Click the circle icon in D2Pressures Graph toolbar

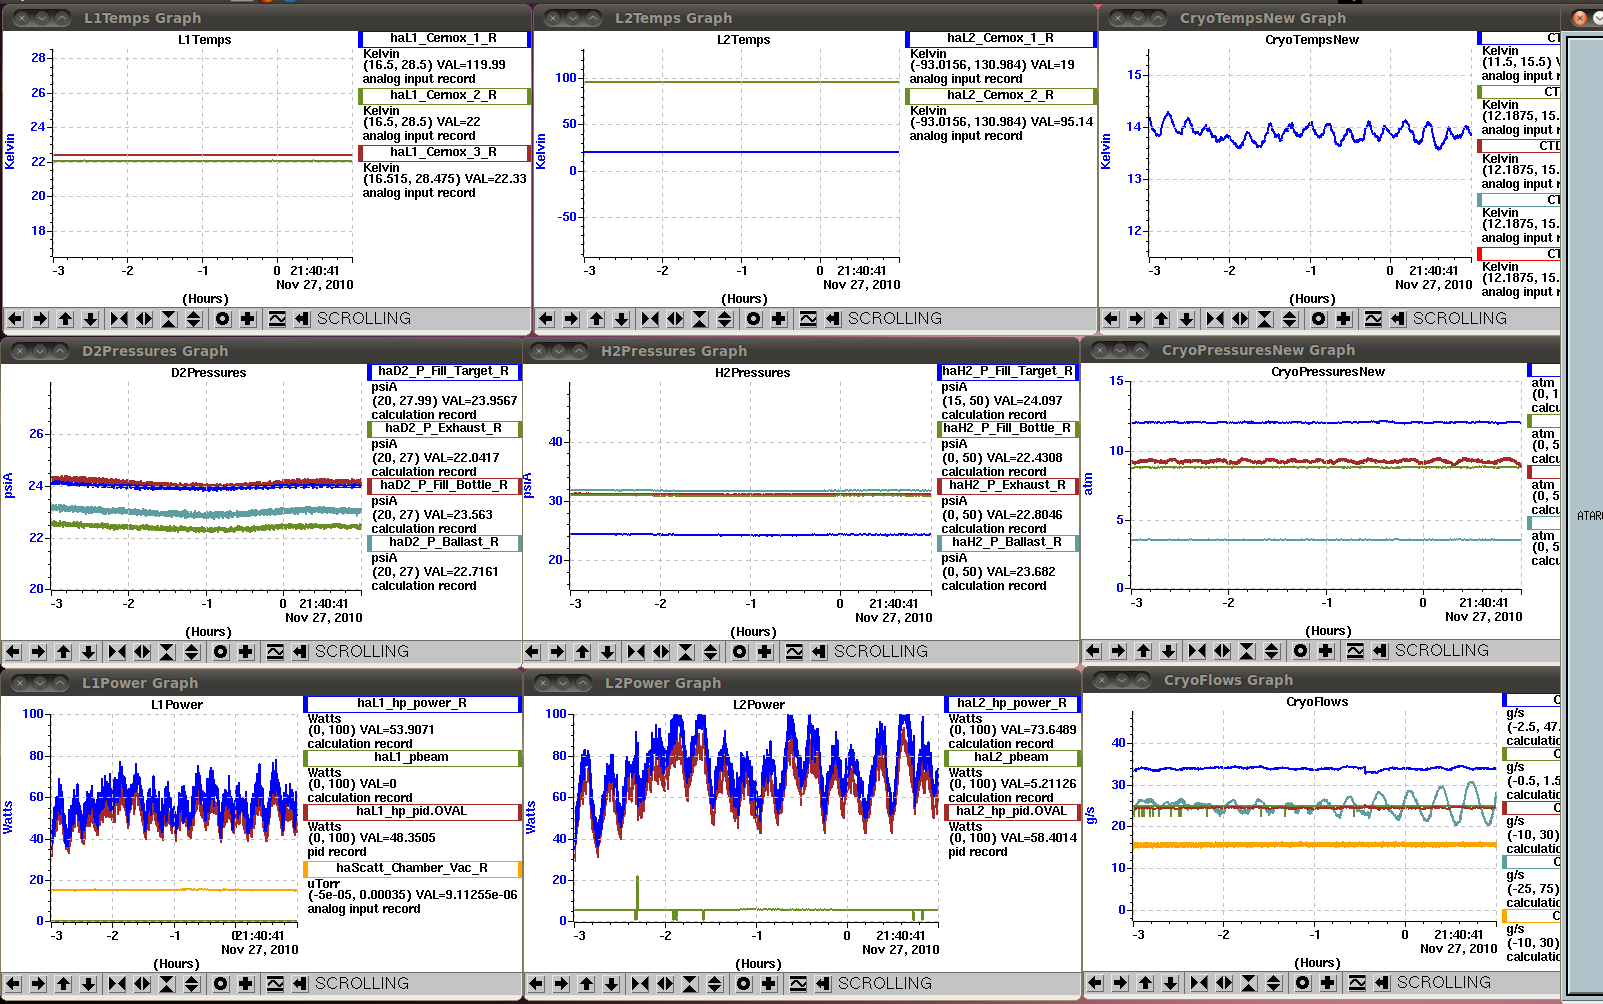pyautogui.click(x=221, y=652)
